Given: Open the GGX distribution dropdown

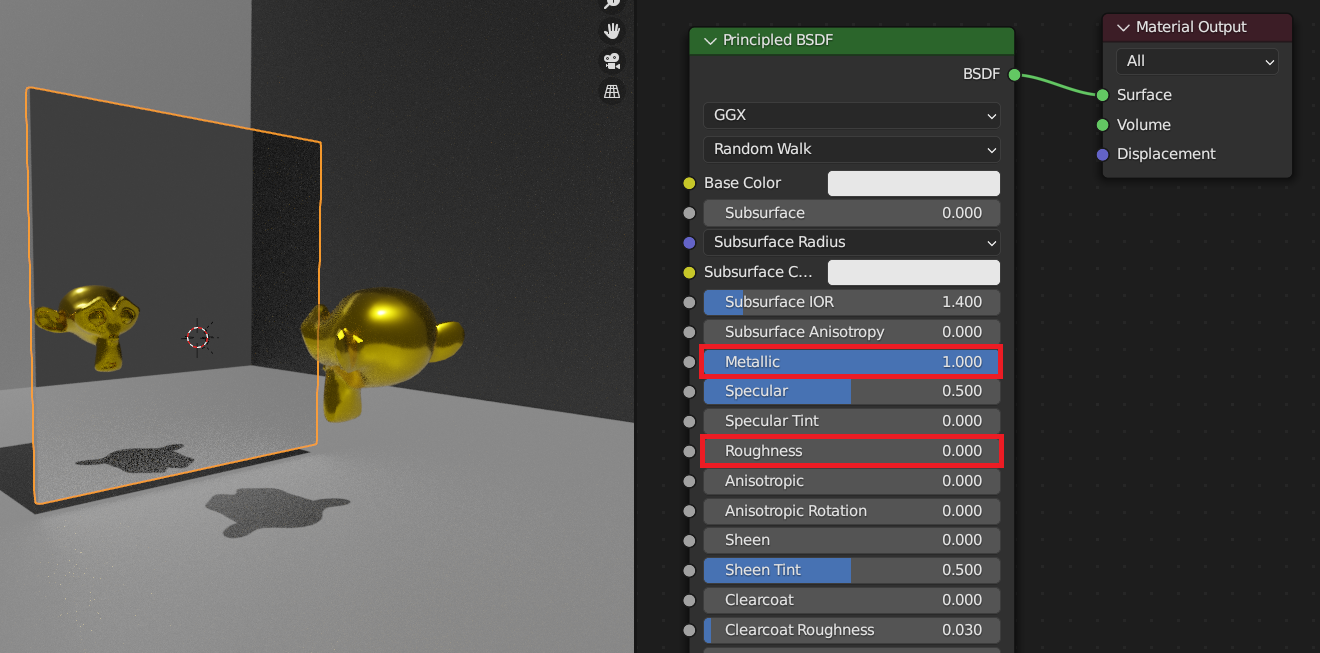Looking at the screenshot, I should tap(851, 115).
